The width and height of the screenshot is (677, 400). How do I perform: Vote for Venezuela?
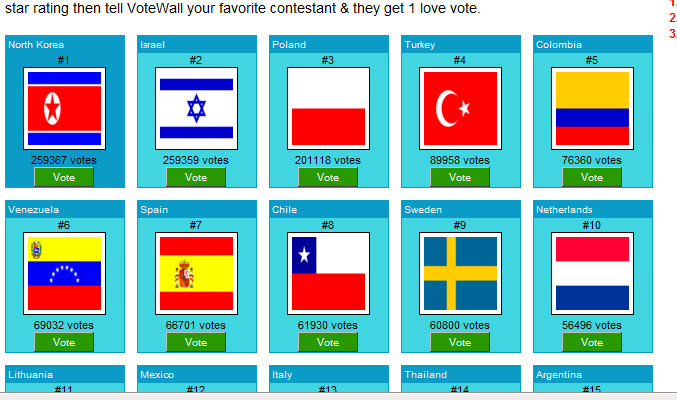click(x=64, y=342)
